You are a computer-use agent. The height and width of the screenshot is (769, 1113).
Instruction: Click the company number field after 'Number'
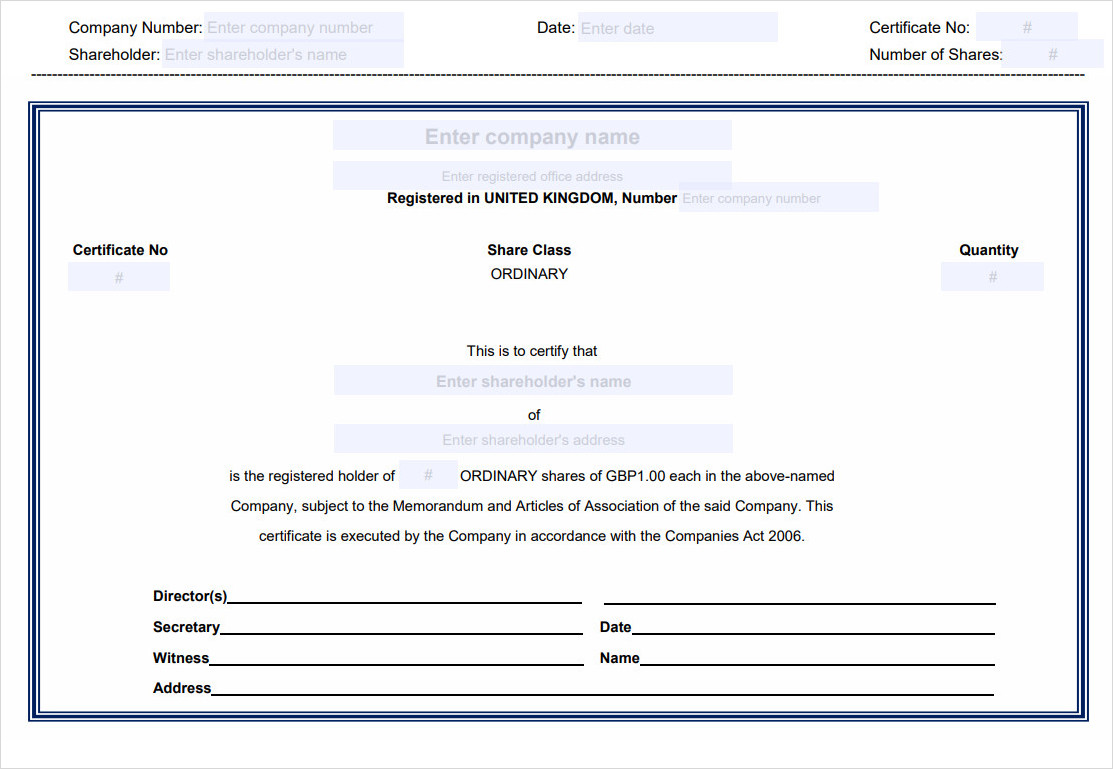pos(779,197)
